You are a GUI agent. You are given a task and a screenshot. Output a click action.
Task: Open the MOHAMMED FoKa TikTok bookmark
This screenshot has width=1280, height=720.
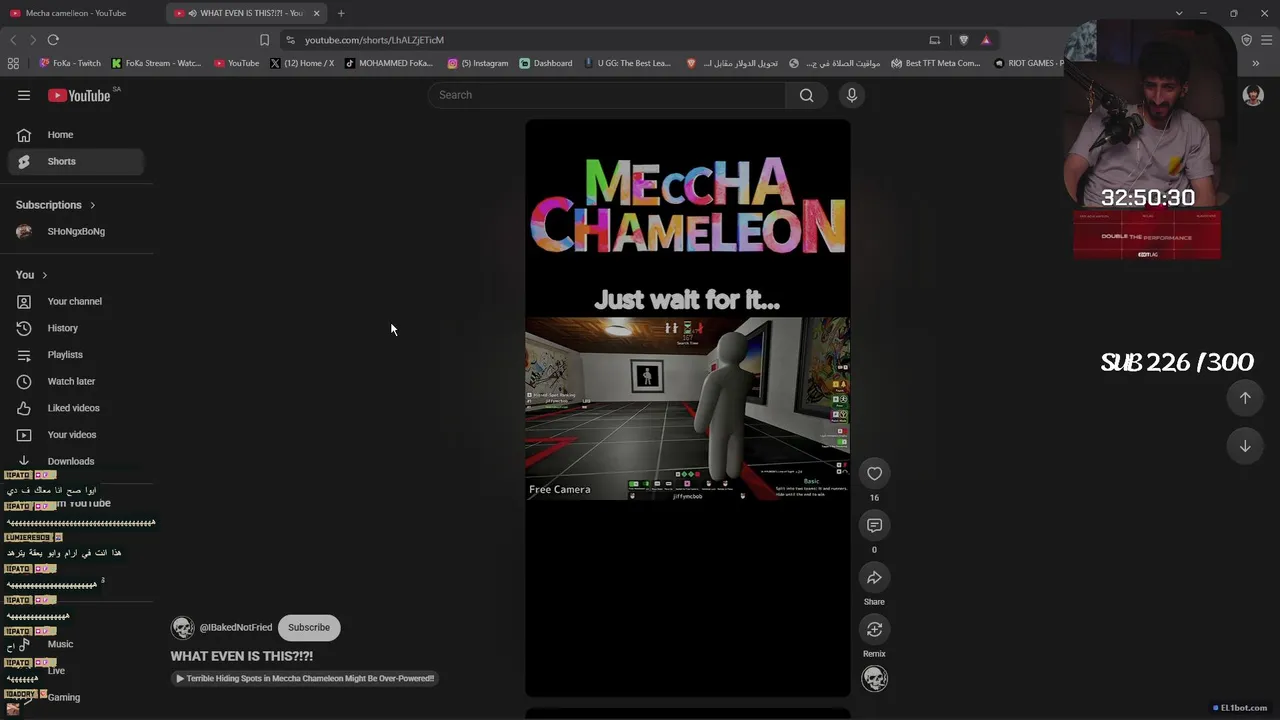(x=389, y=63)
